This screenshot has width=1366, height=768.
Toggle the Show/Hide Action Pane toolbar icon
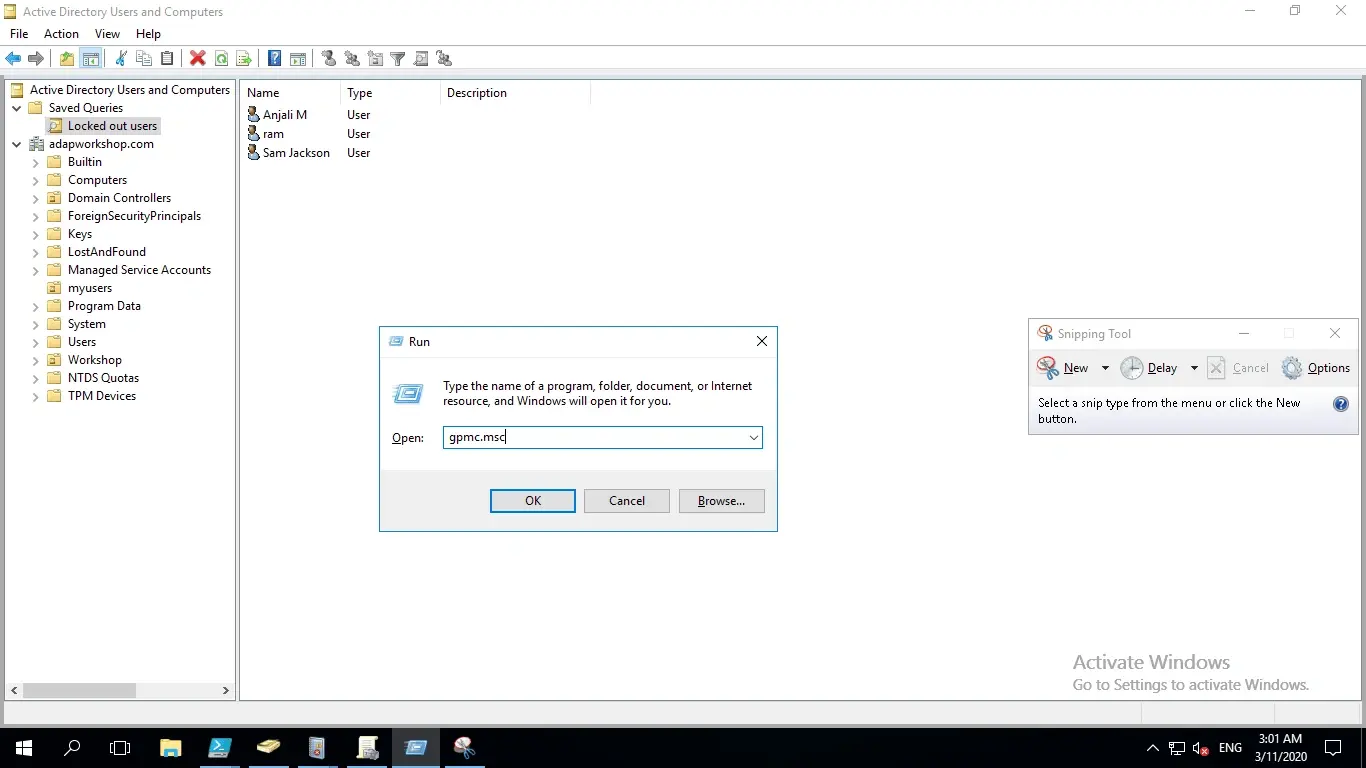point(297,59)
